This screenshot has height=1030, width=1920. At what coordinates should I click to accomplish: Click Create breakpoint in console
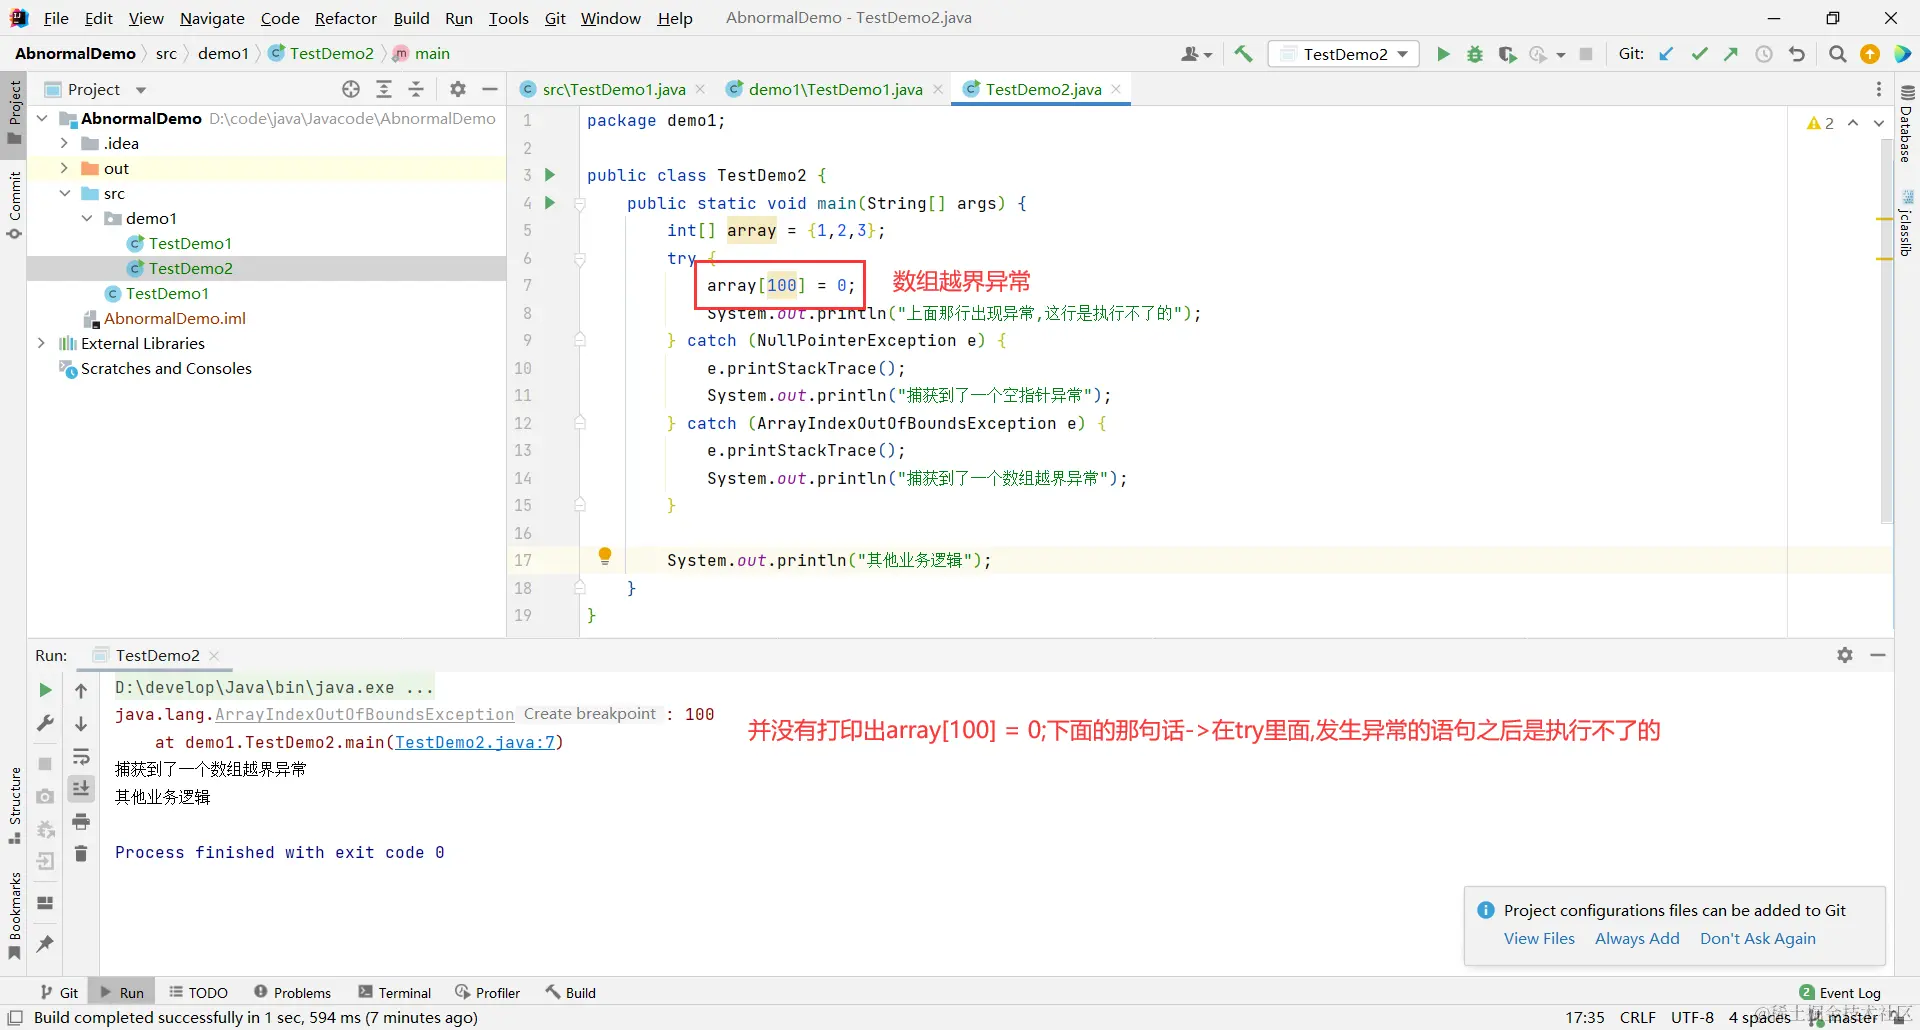point(590,714)
